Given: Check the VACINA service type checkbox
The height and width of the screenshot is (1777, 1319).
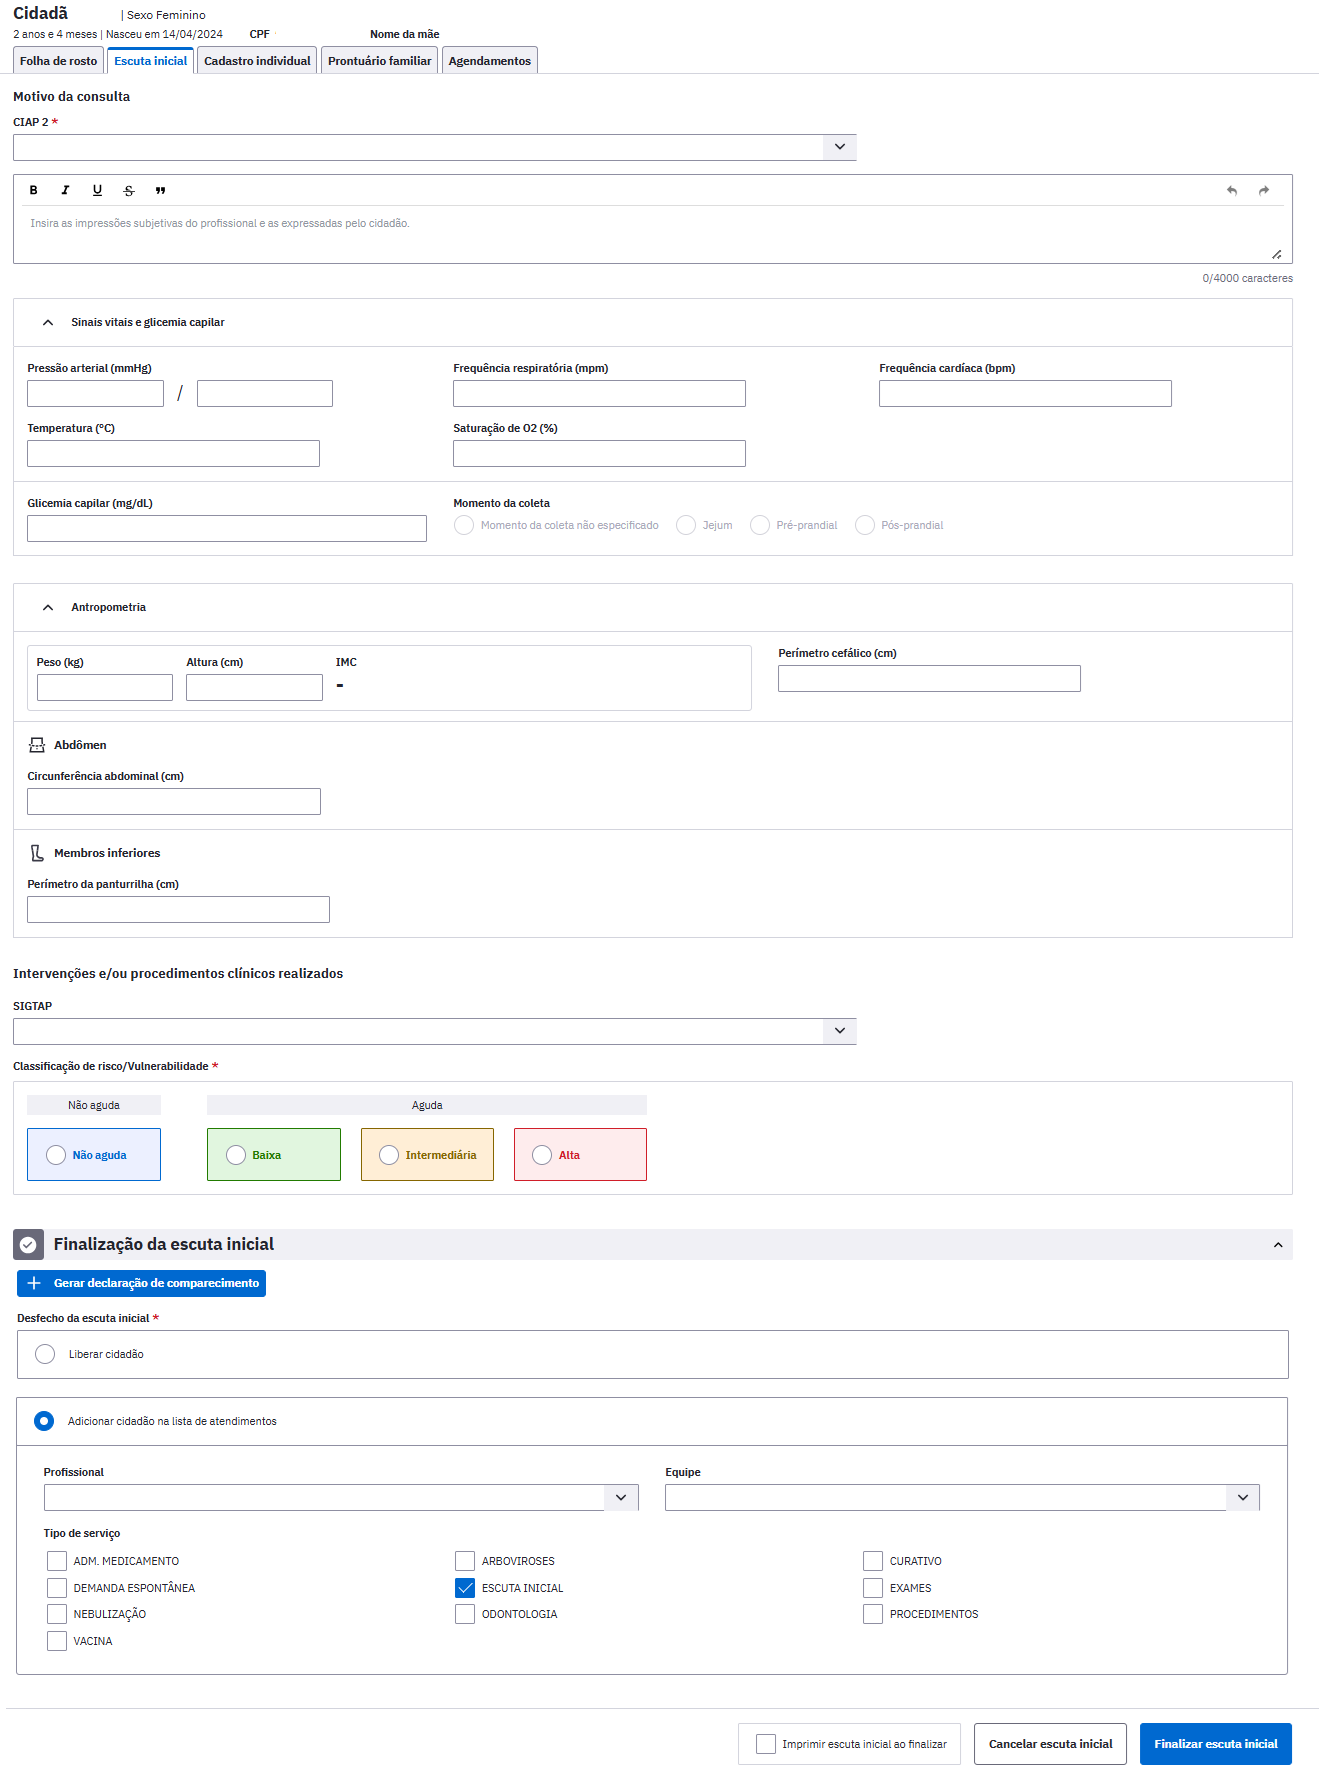Looking at the screenshot, I should tap(57, 1641).
